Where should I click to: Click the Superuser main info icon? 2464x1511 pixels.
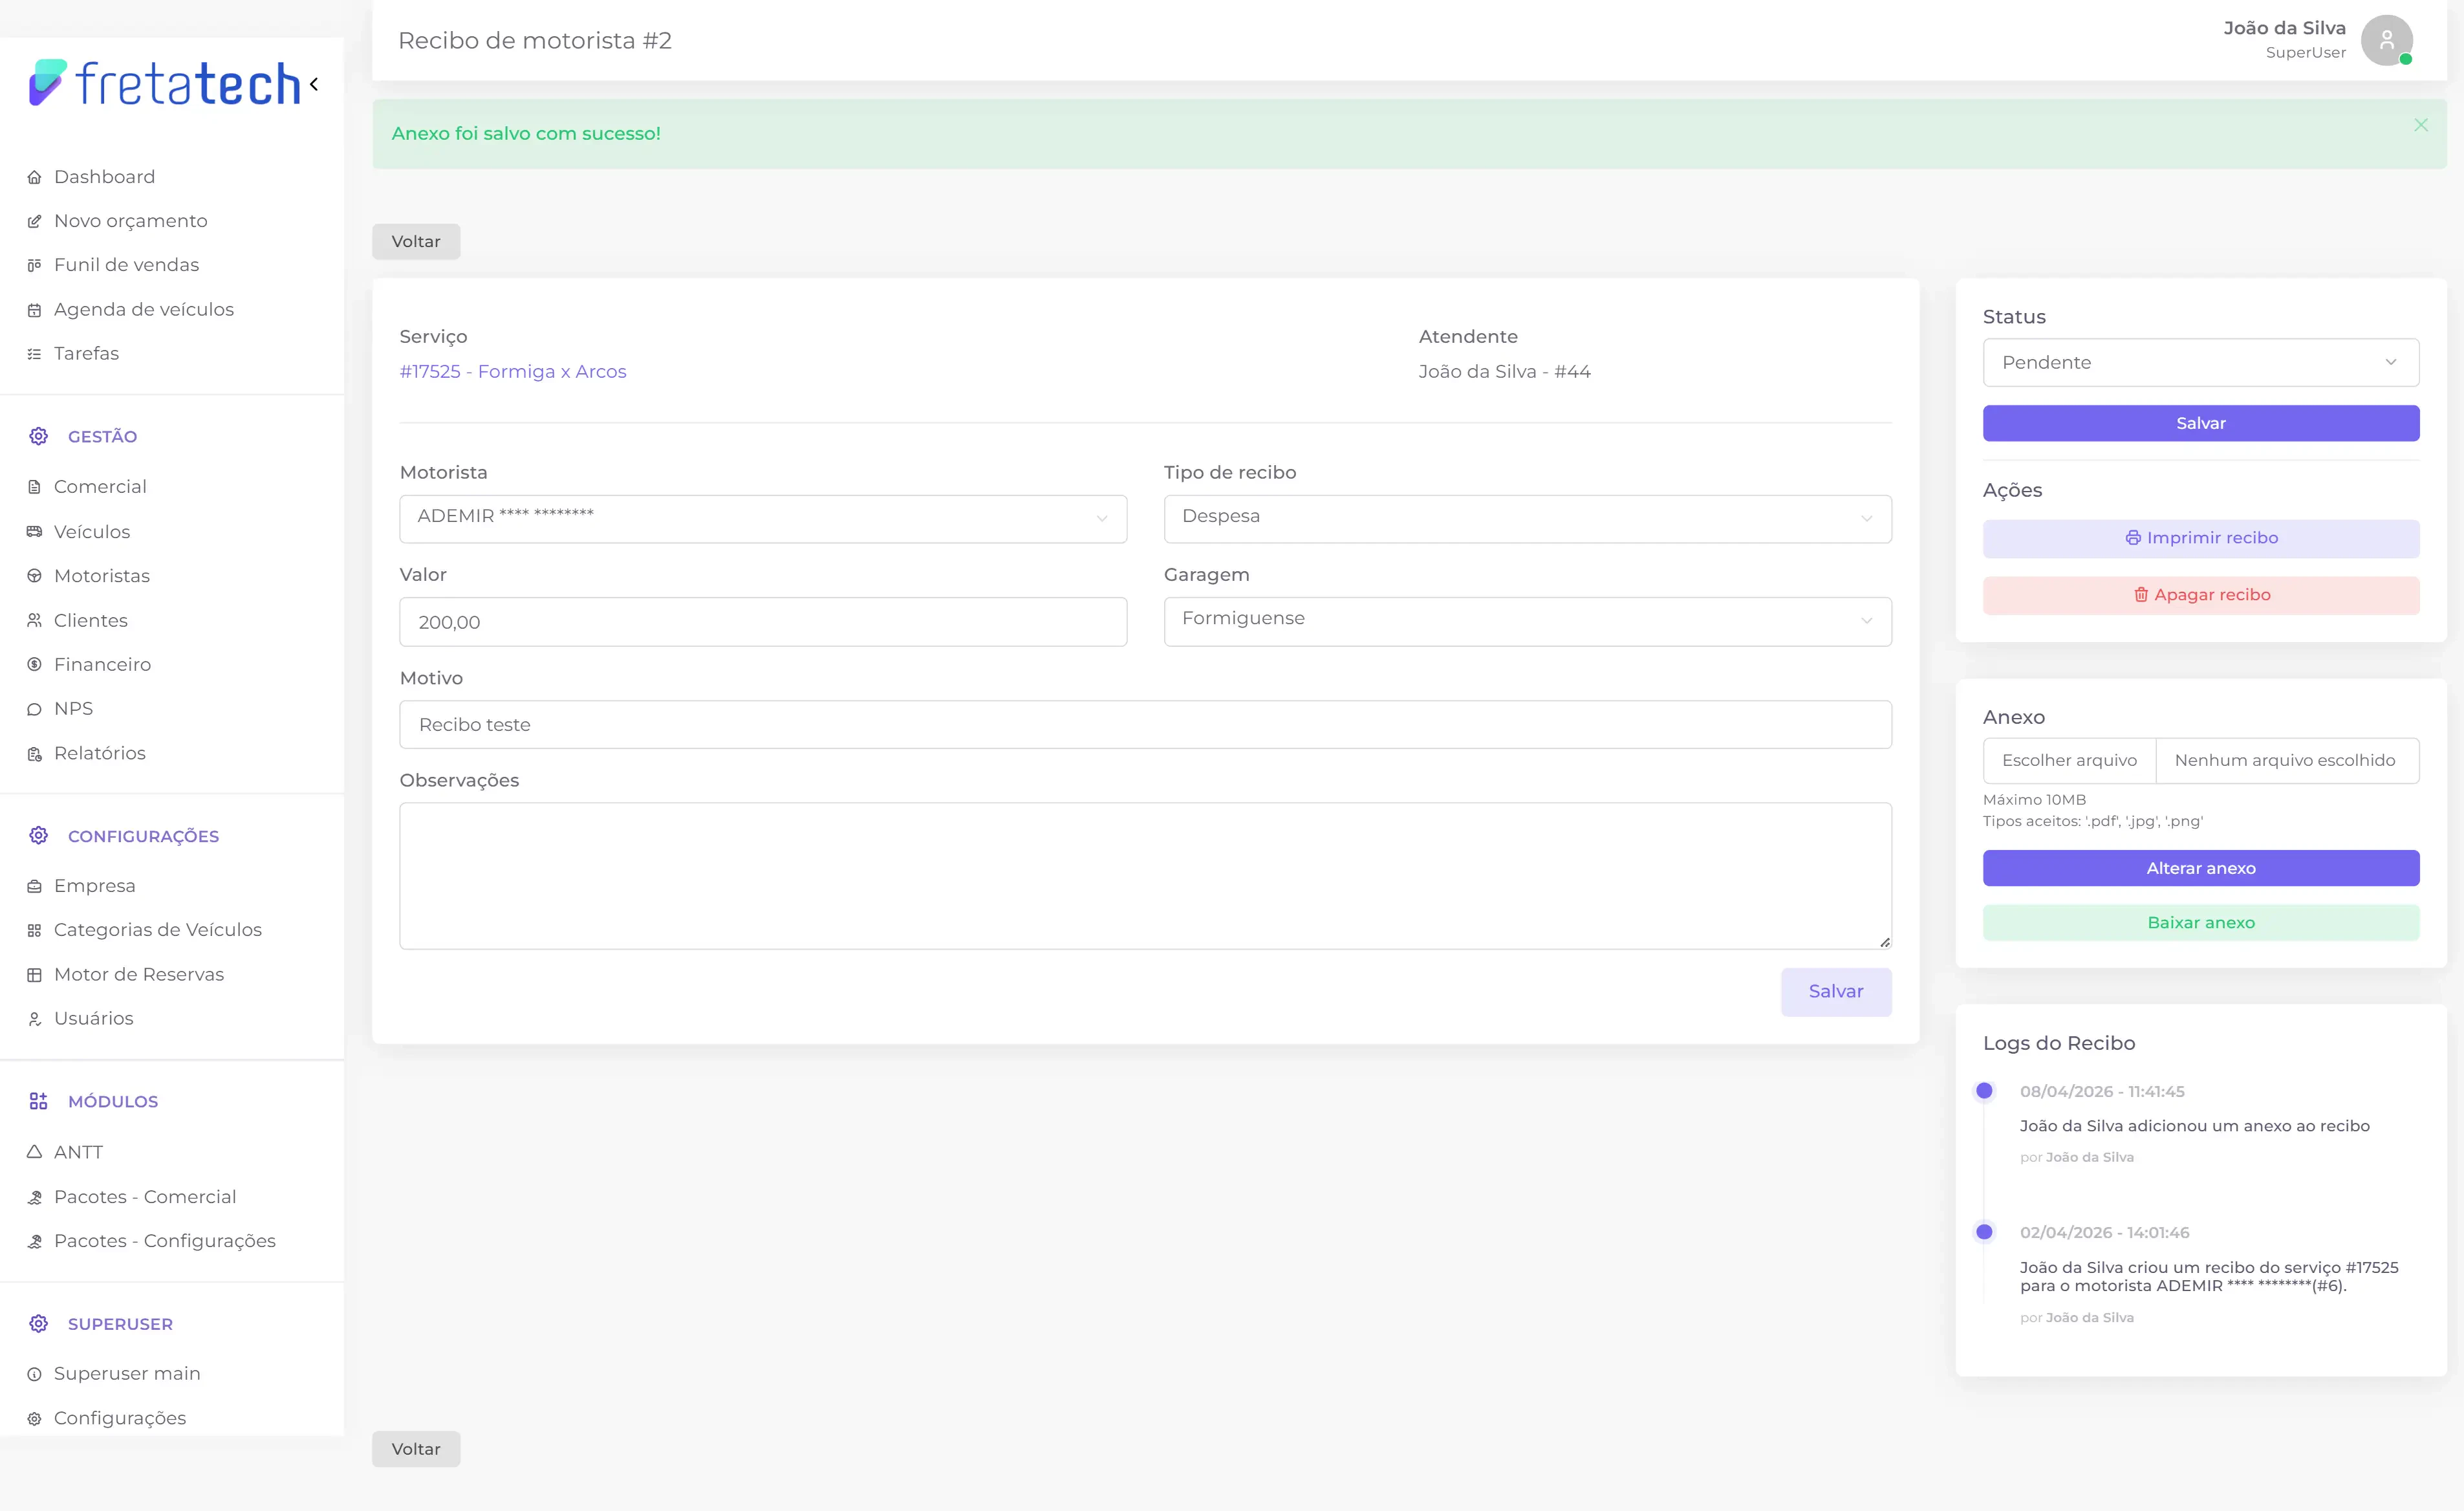click(x=34, y=1374)
